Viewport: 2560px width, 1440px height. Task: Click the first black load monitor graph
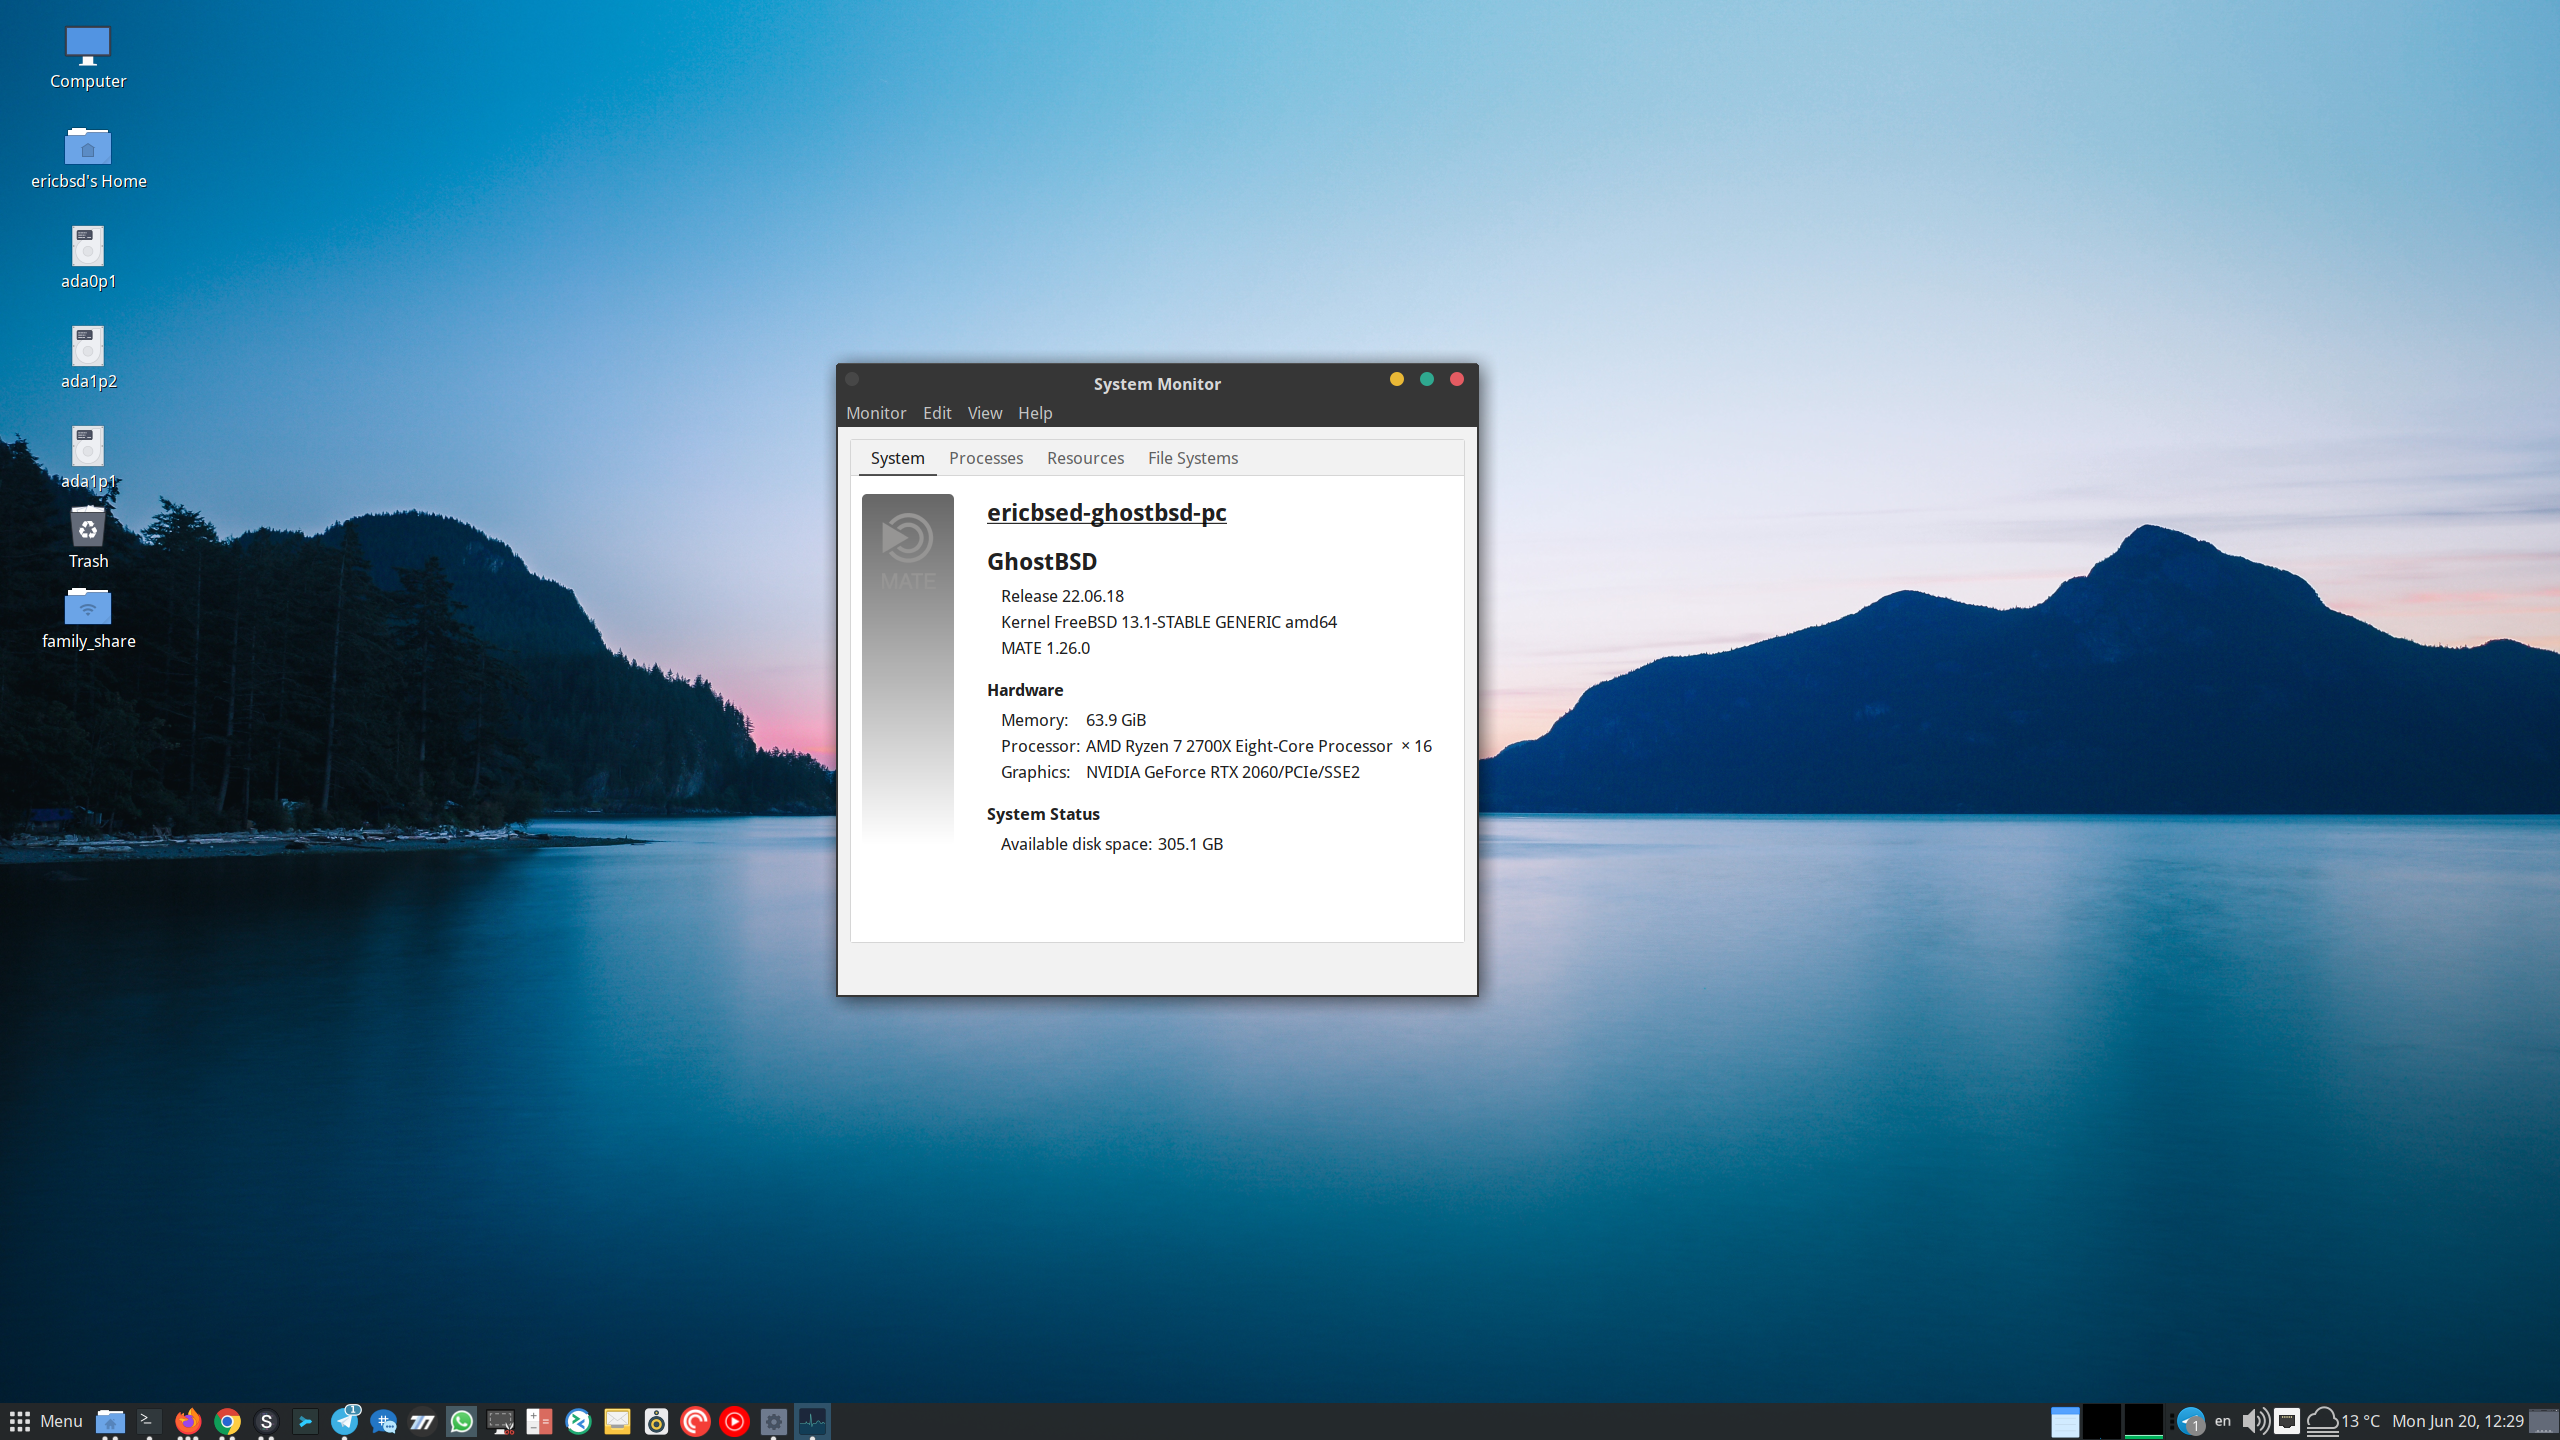point(2102,1421)
